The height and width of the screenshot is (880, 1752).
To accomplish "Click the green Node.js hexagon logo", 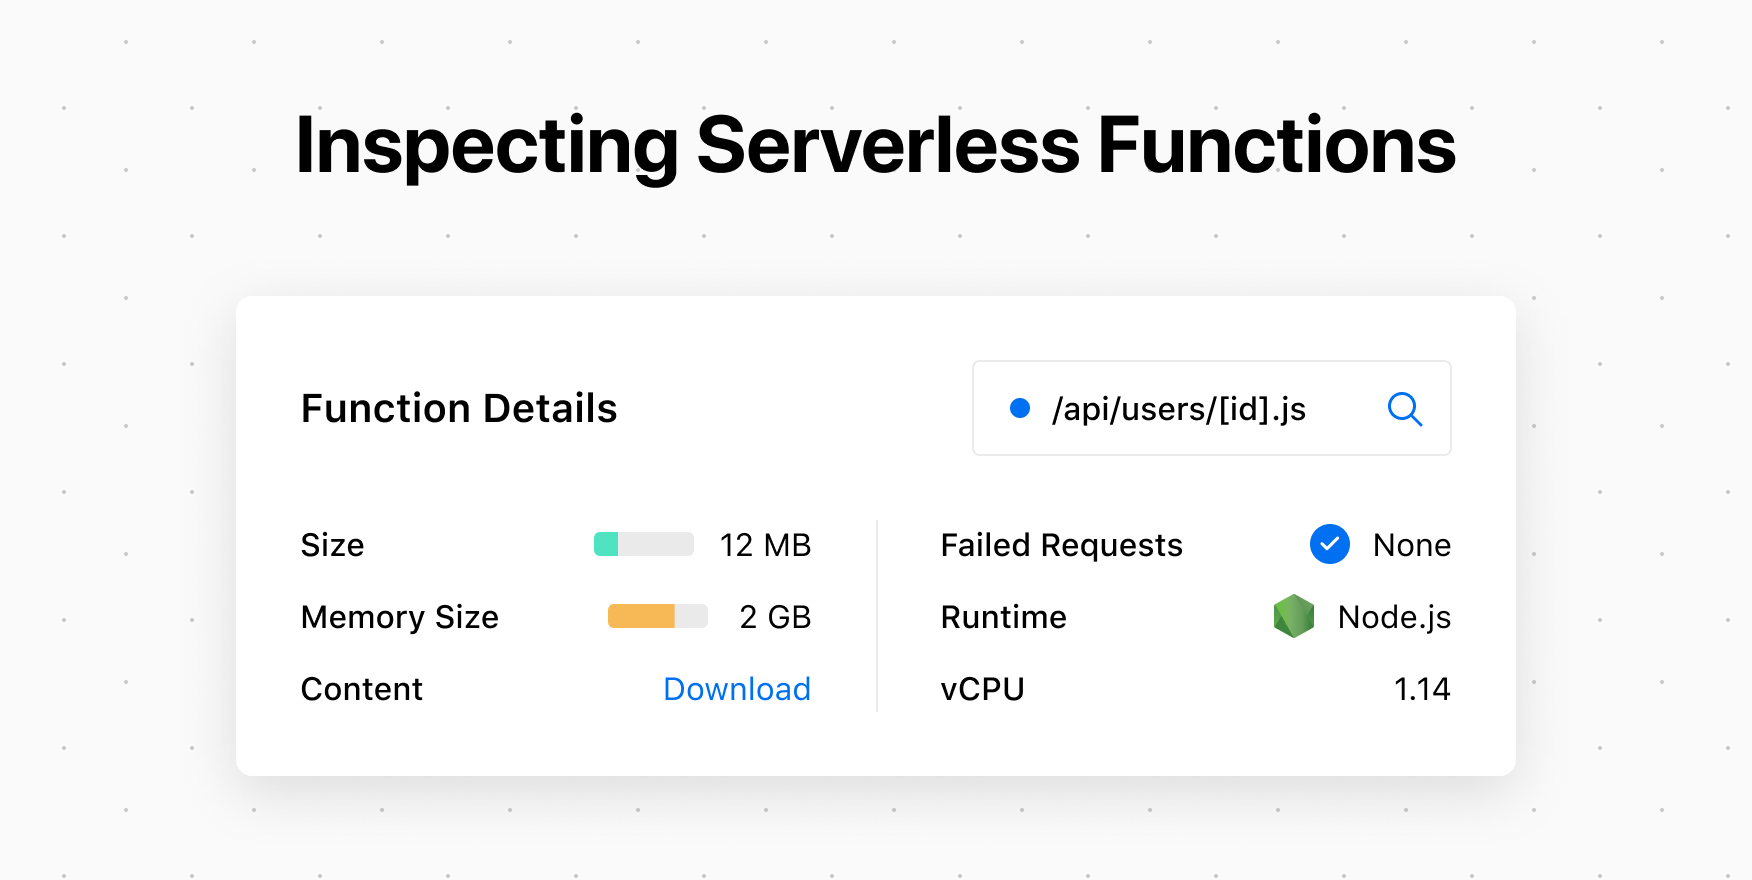I will click(x=1293, y=616).
